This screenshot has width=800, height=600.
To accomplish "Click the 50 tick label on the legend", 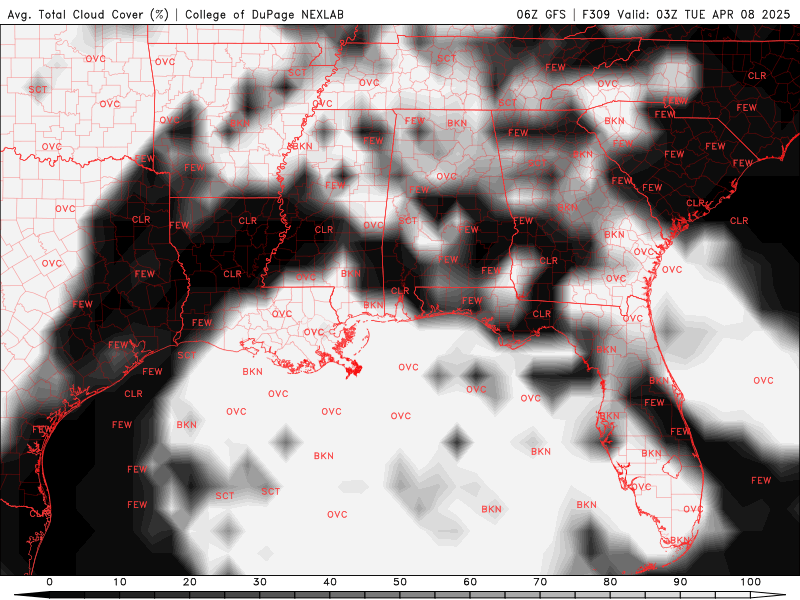I will coord(400,582).
